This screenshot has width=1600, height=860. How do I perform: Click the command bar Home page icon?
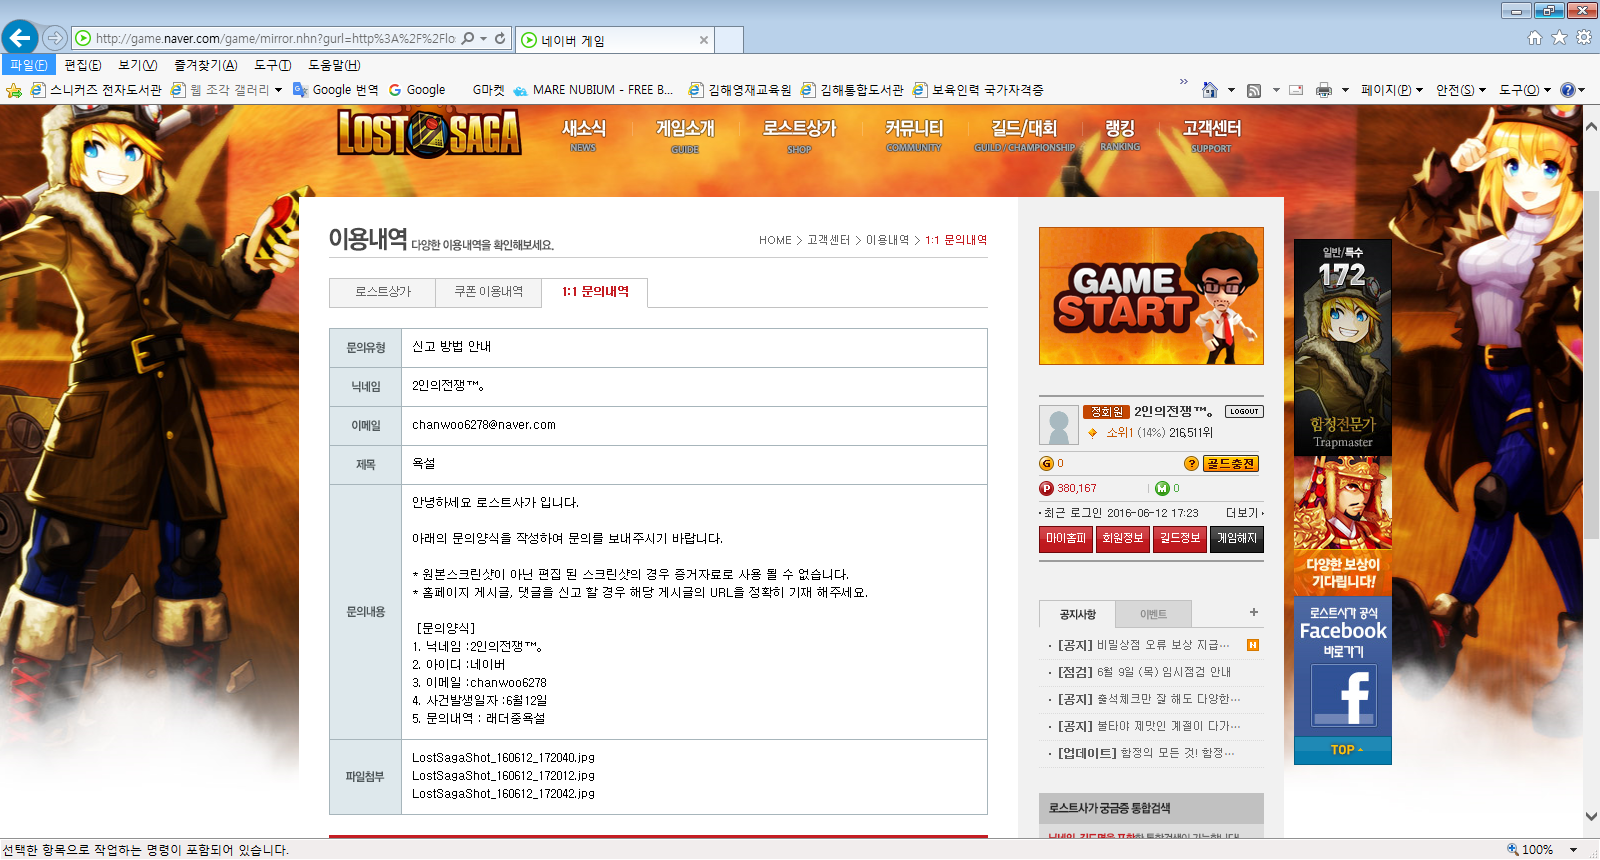point(1209,90)
